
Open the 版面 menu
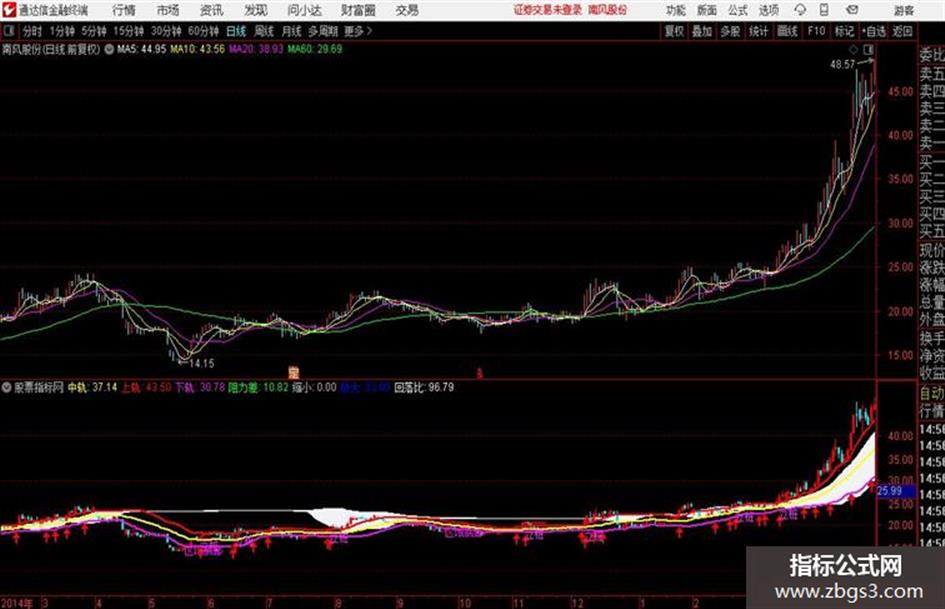point(707,10)
